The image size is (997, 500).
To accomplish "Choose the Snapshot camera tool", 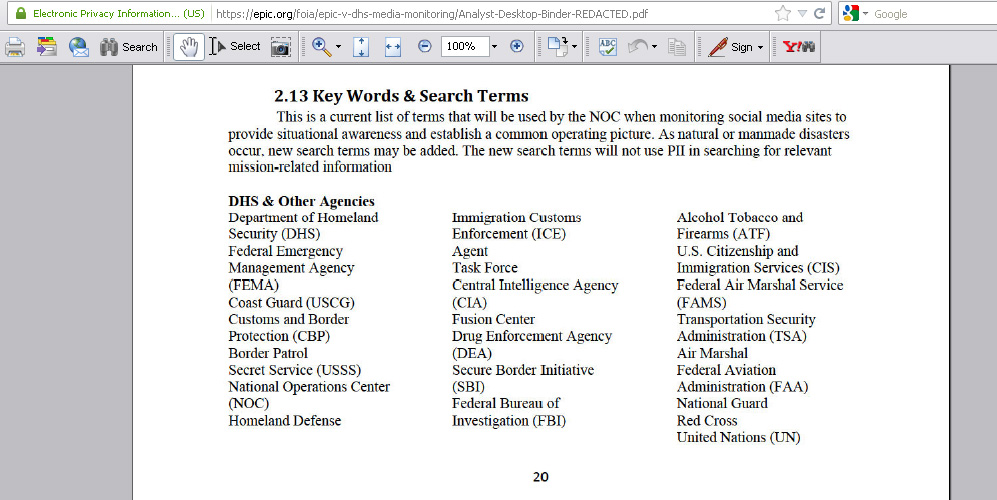I will (280, 47).
